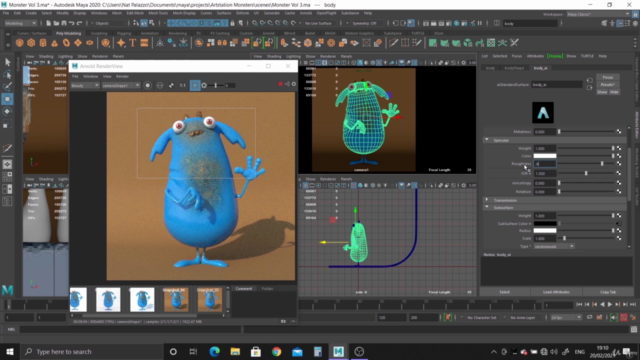Create a polygon cube from the shelf

click(x=31, y=42)
